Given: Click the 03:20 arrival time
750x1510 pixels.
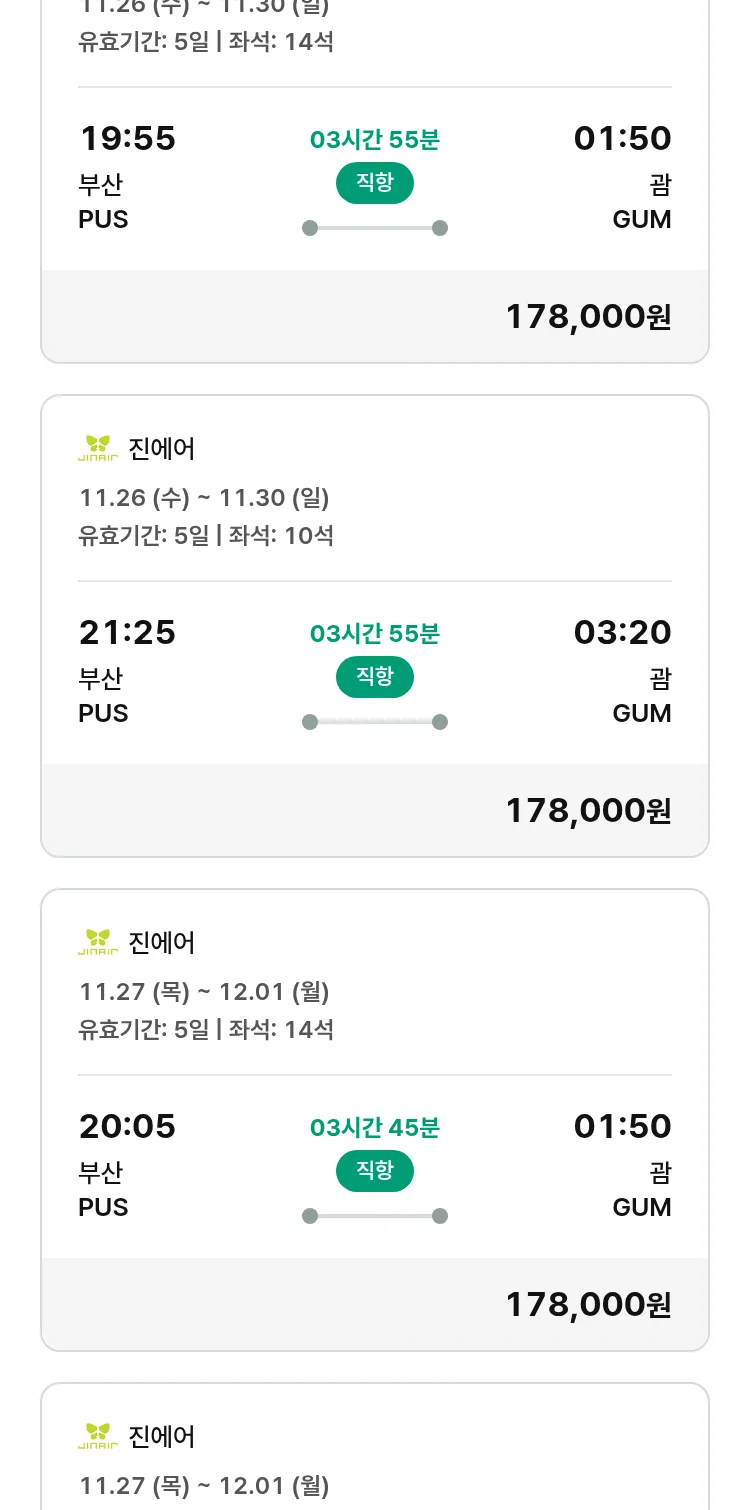Looking at the screenshot, I should point(622,633).
